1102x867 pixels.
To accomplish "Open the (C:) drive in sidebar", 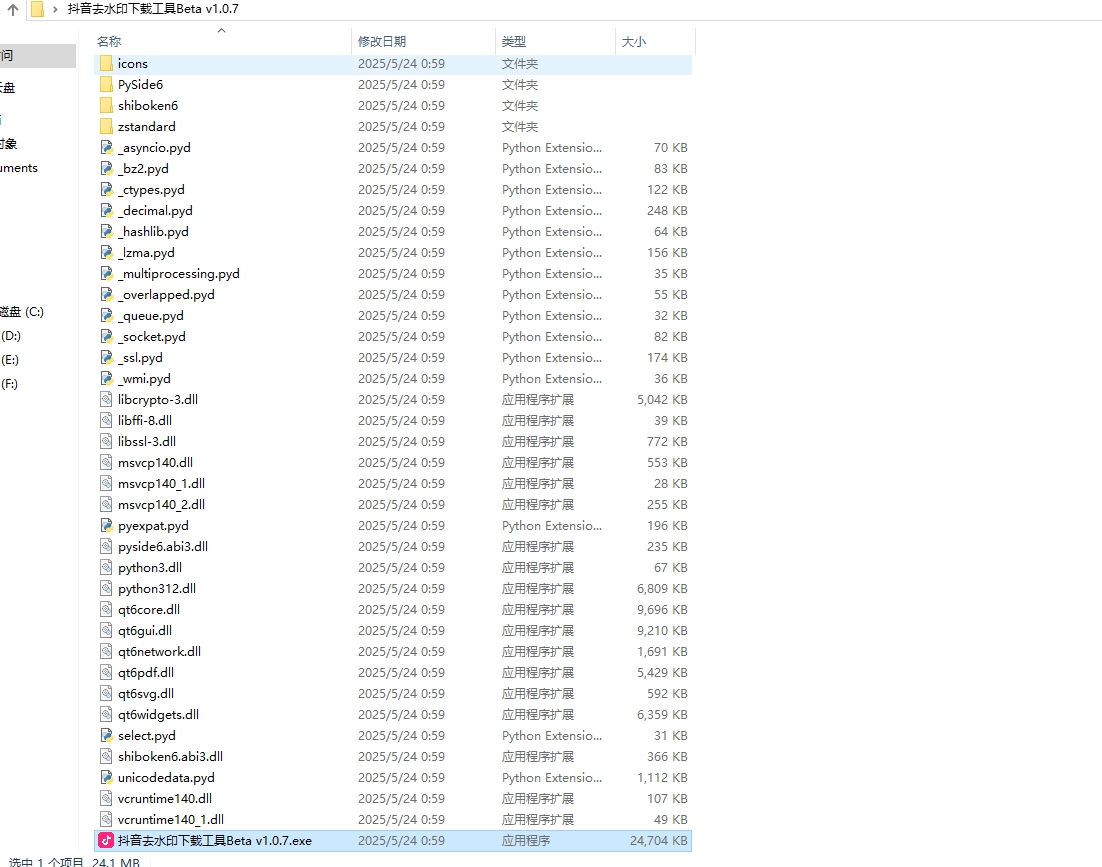I will click(x=22, y=312).
